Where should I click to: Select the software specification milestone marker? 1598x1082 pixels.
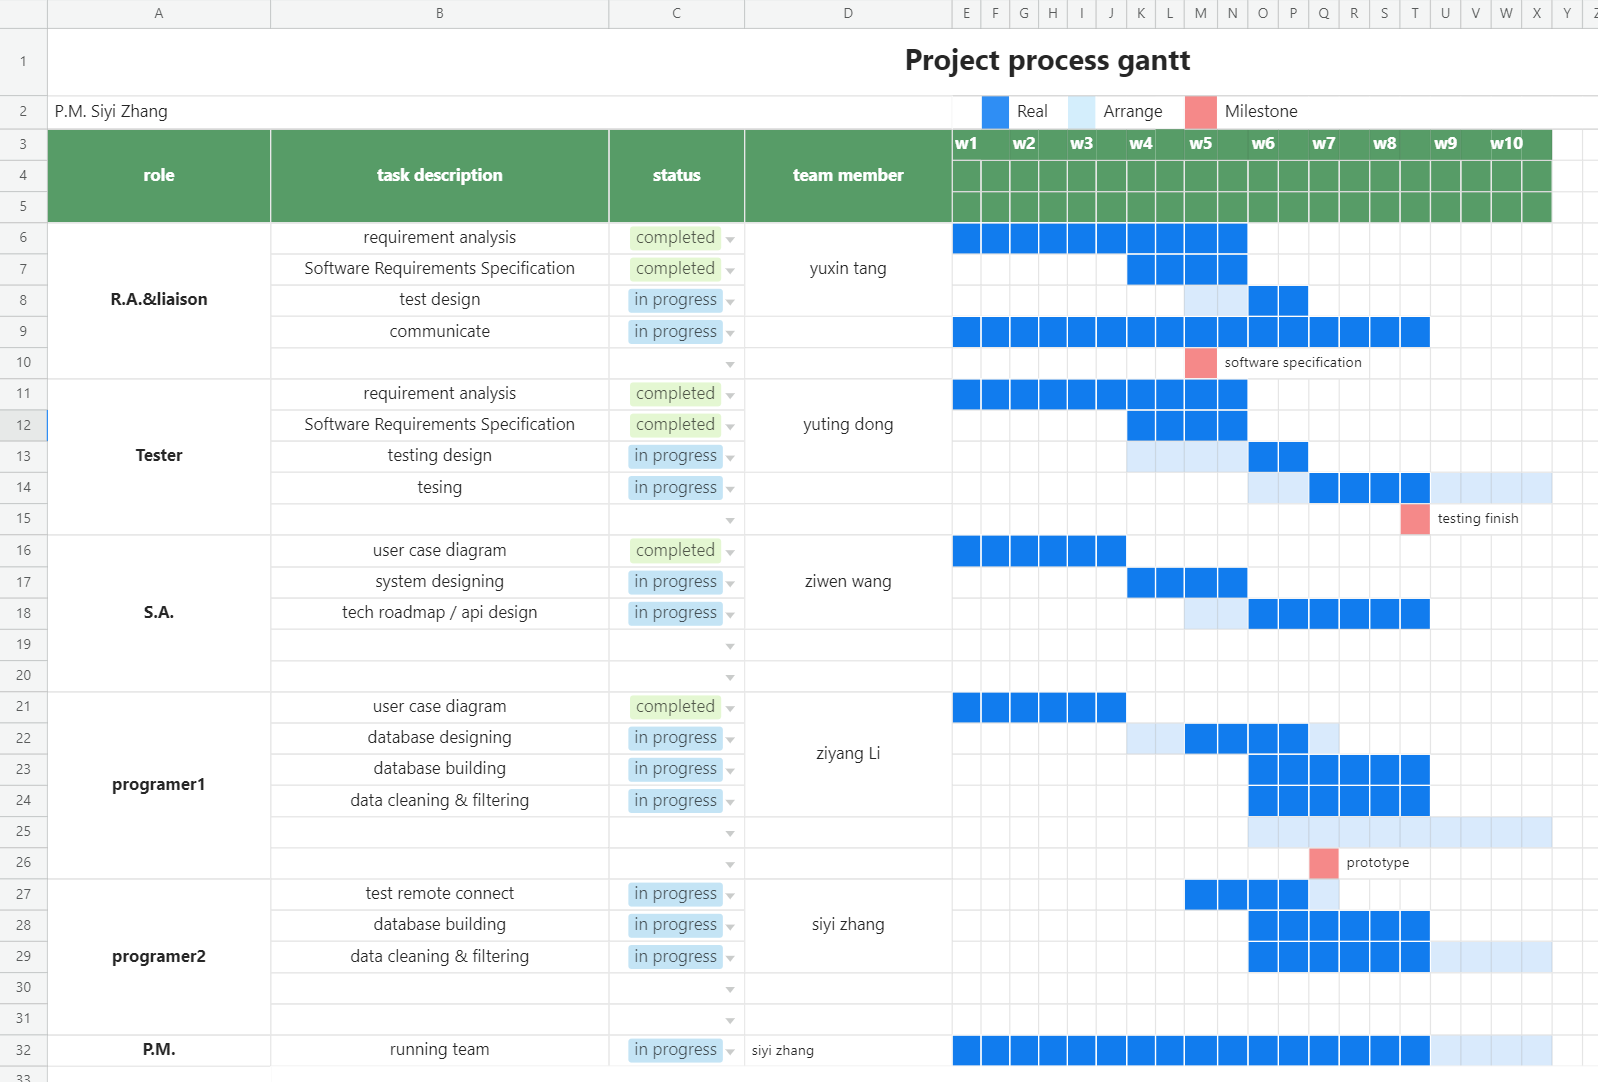click(1200, 363)
